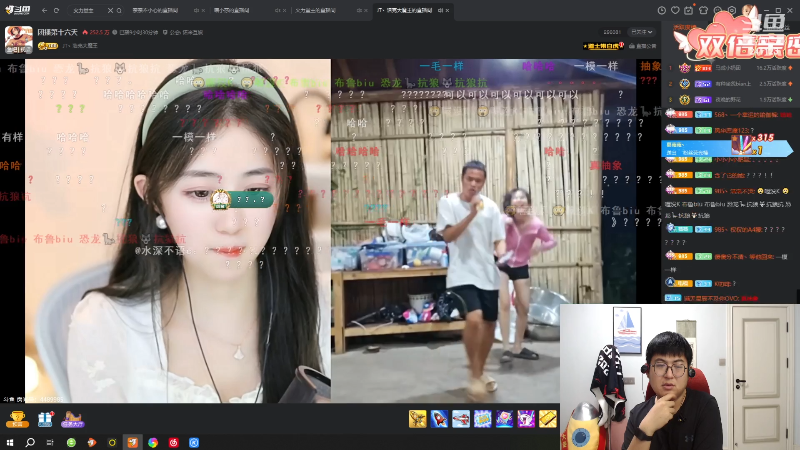The height and width of the screenshot is (450, 800).
Task: Open the 公会 guild link
Action: (183, 32)
